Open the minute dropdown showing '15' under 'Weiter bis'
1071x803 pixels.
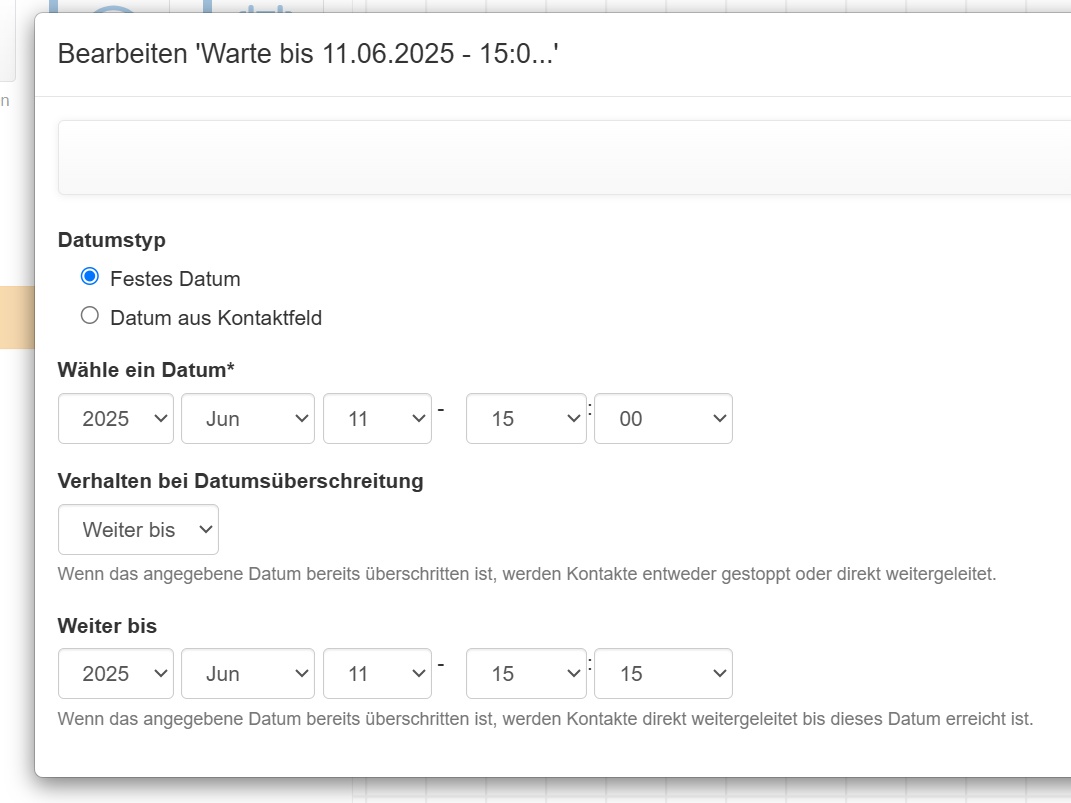tap(663, 673)
